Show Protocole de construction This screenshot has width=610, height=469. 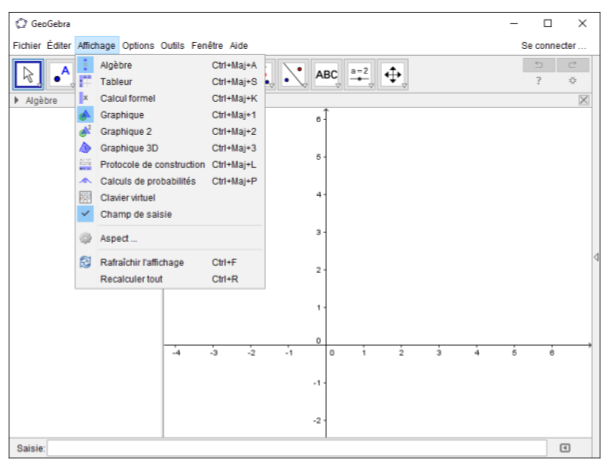click(170, 164)
